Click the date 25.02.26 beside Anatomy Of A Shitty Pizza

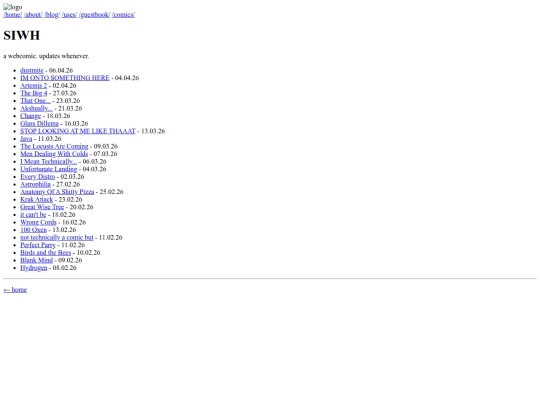pos(112,192)
